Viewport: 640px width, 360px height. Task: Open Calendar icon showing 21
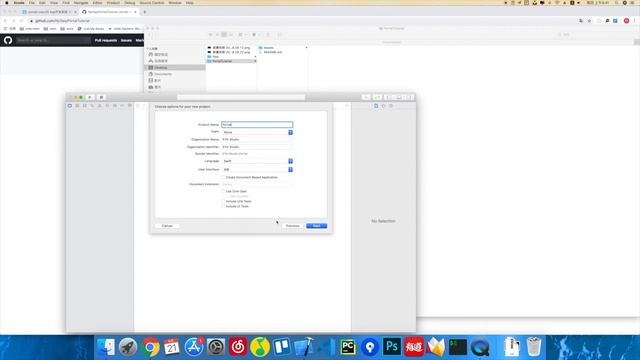[x=172, y=347]
